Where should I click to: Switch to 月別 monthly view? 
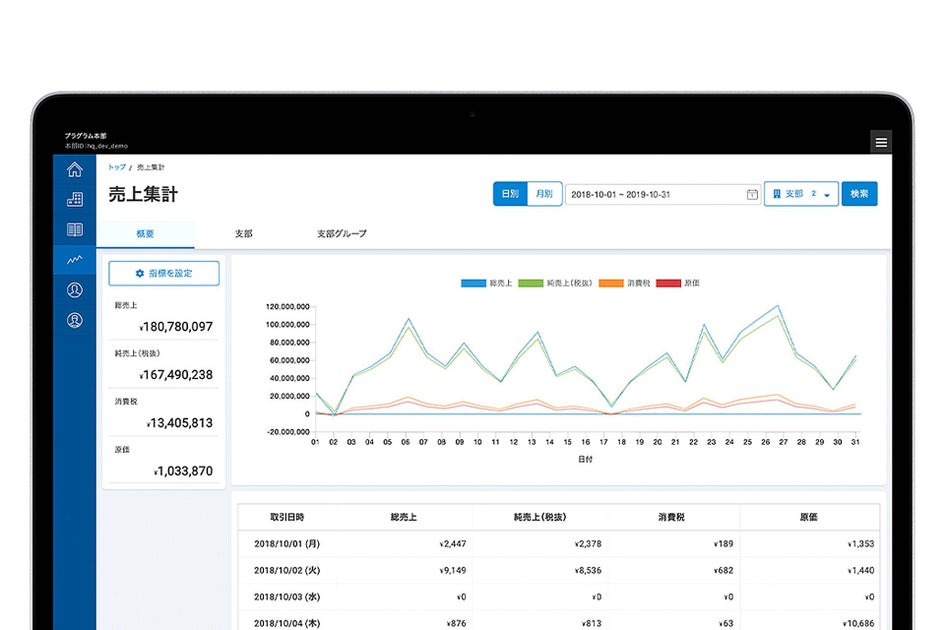544,194
